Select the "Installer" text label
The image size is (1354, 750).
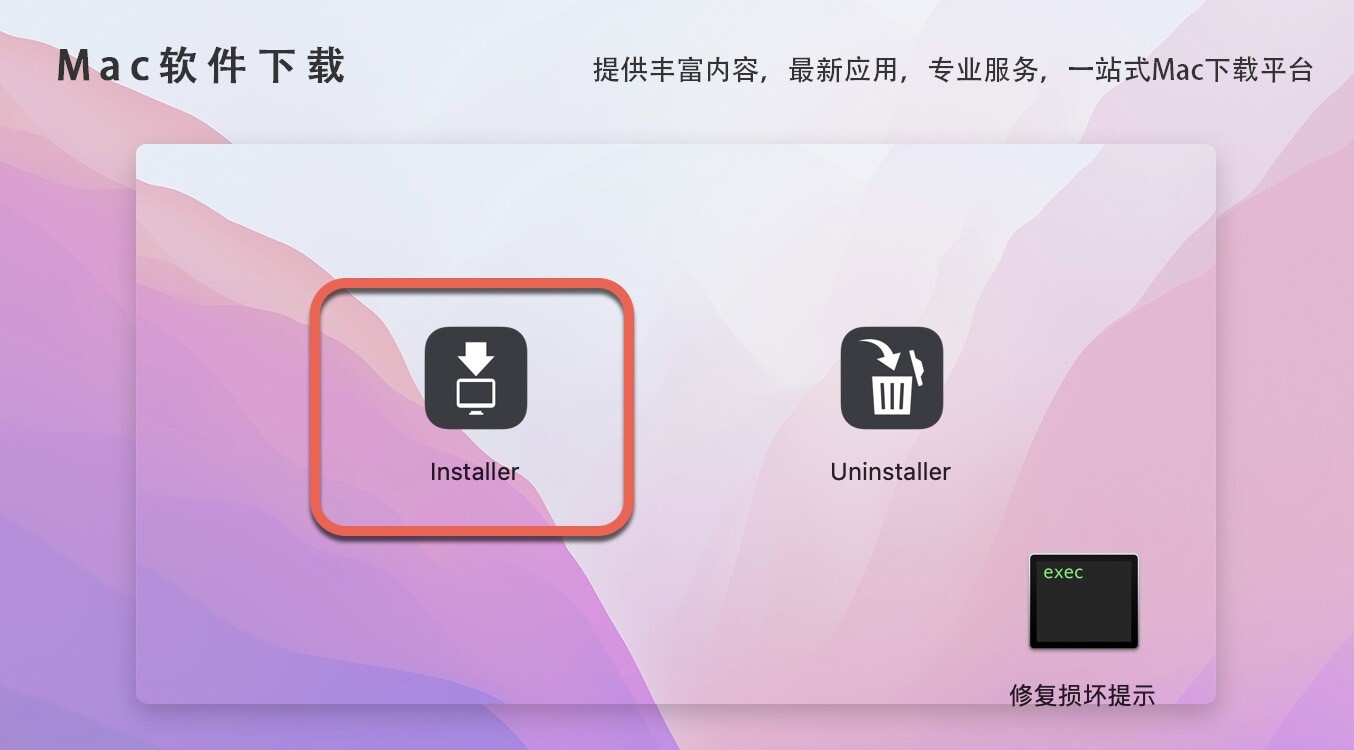pos(475,472)
